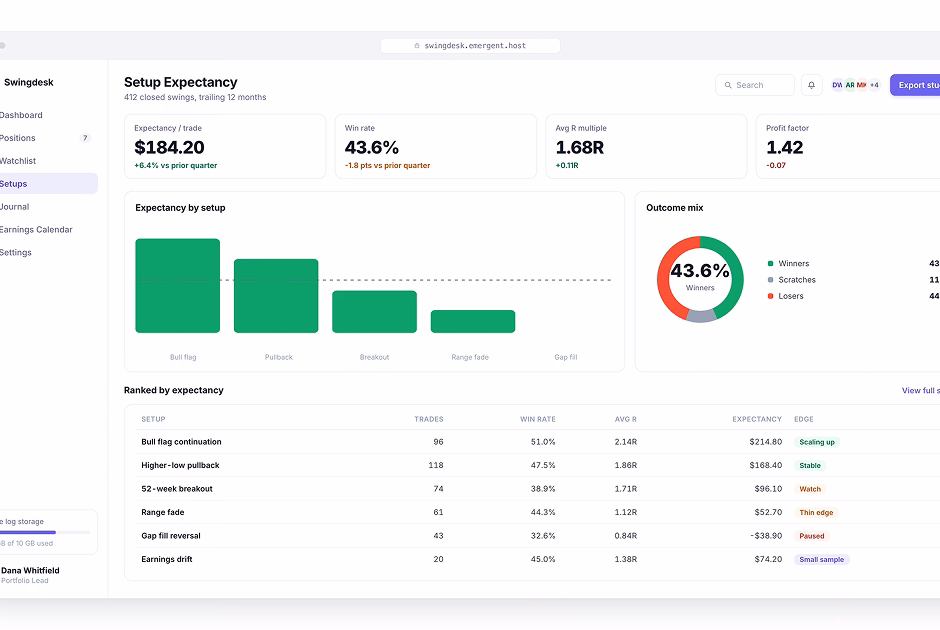Sort table by AVG R column header
This screenshot has width=940, height=630.
point(626,419)
